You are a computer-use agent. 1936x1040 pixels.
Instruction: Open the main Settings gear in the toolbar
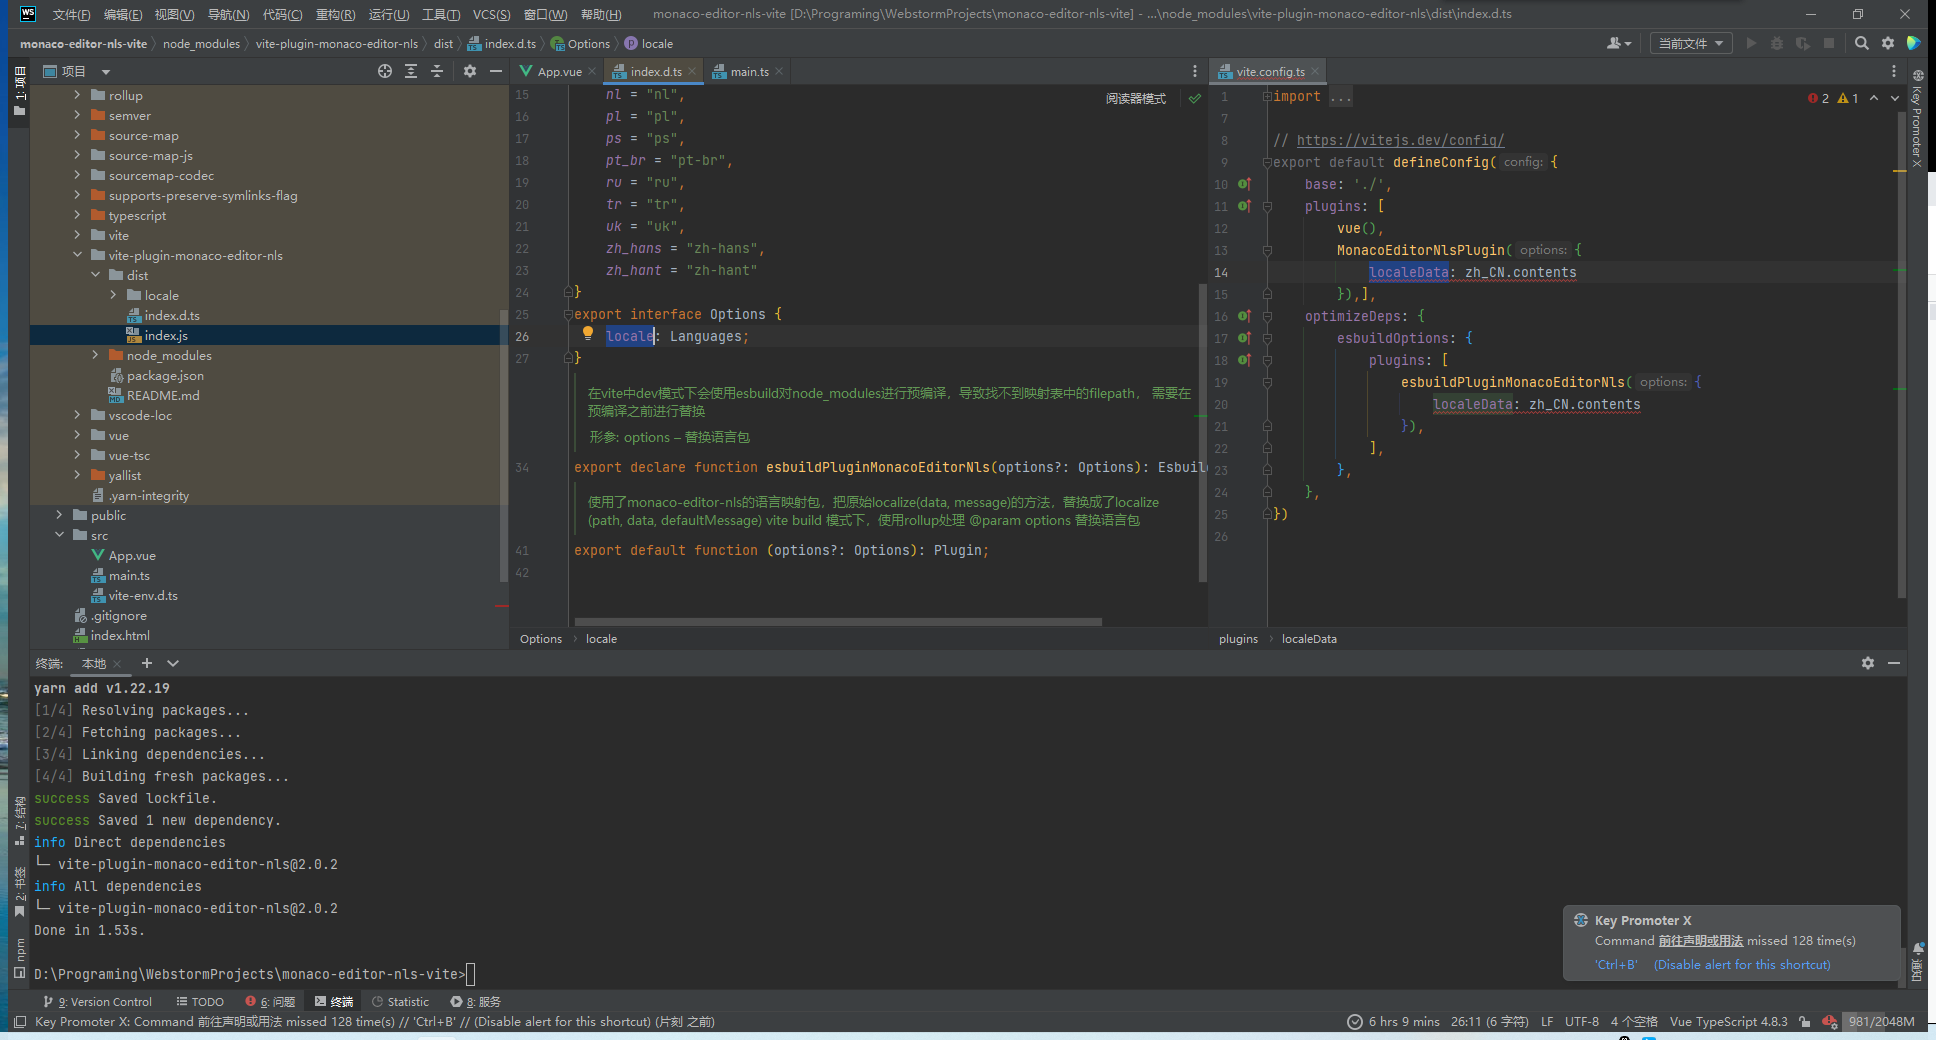pos(1888,43)
